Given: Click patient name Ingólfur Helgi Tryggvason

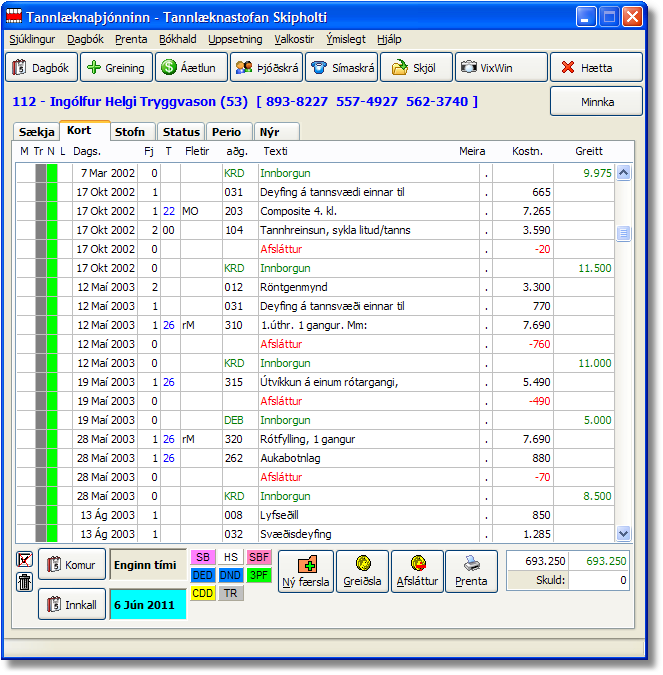Looking at the screenshot, I should (133, 102).
